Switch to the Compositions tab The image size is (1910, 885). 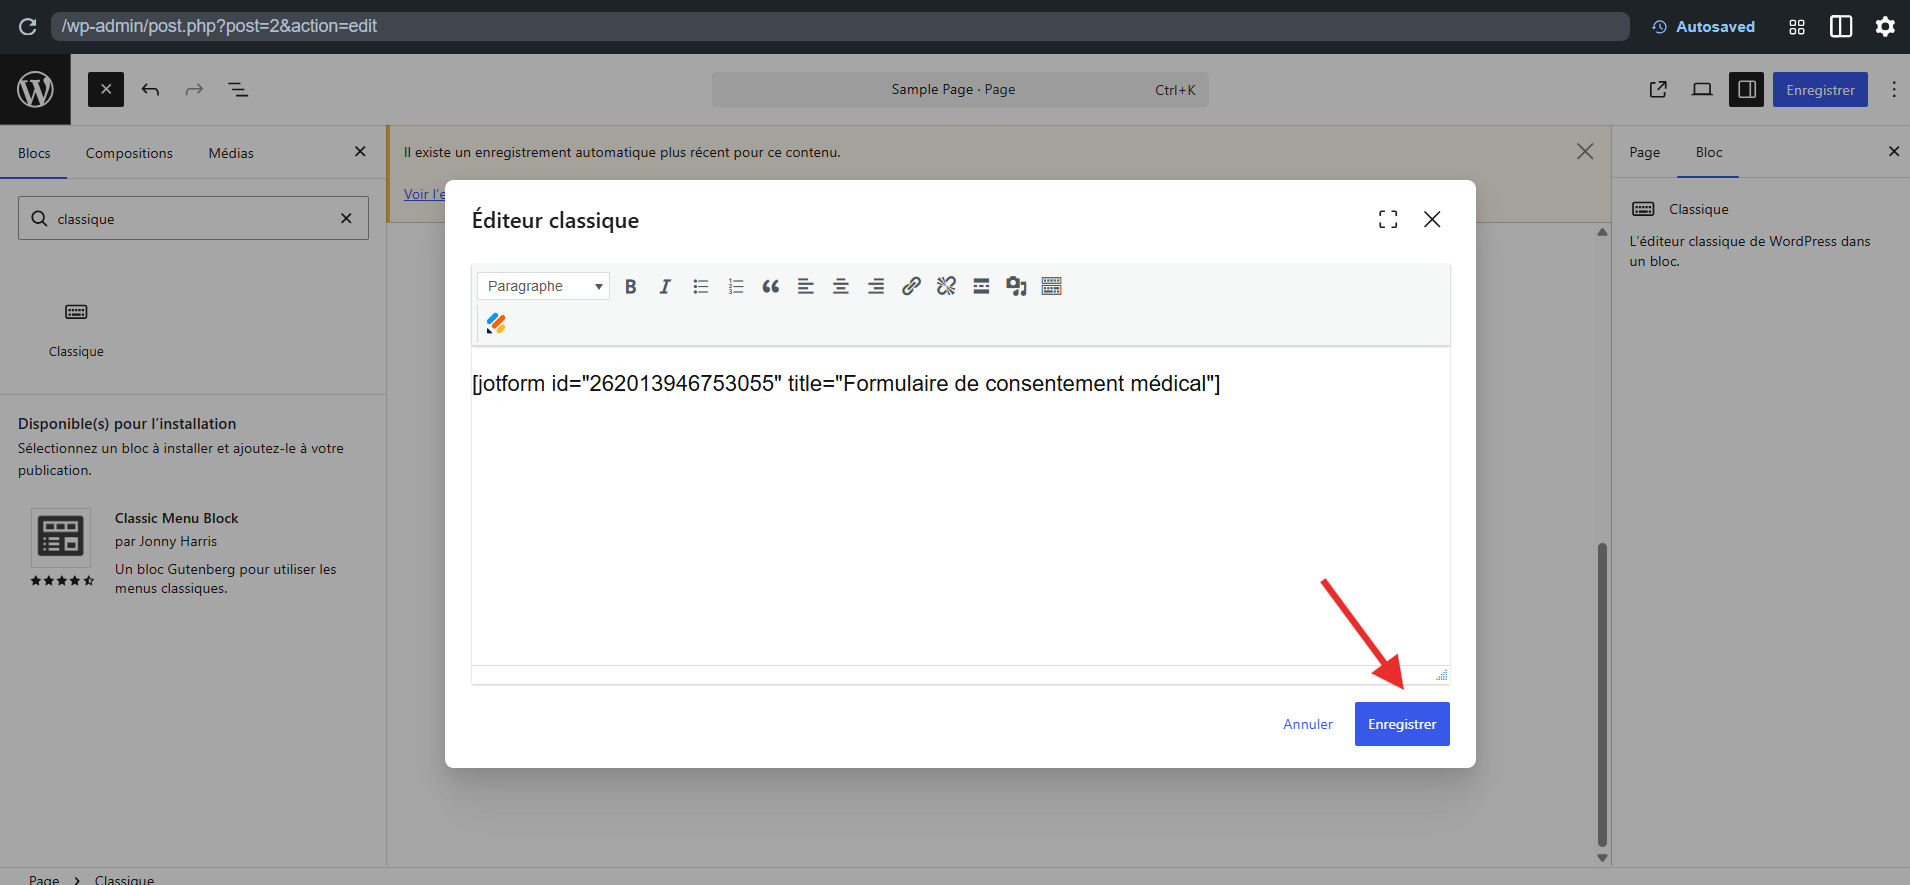click(129, 153)
